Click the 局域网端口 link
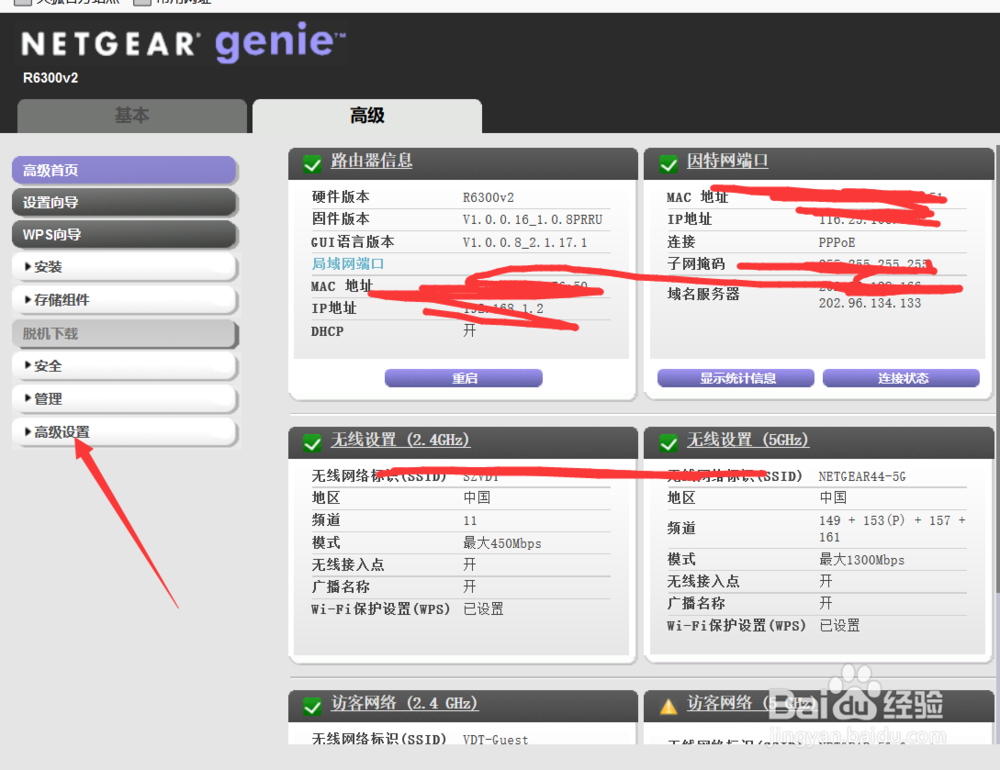 click(x=348, y=263)
